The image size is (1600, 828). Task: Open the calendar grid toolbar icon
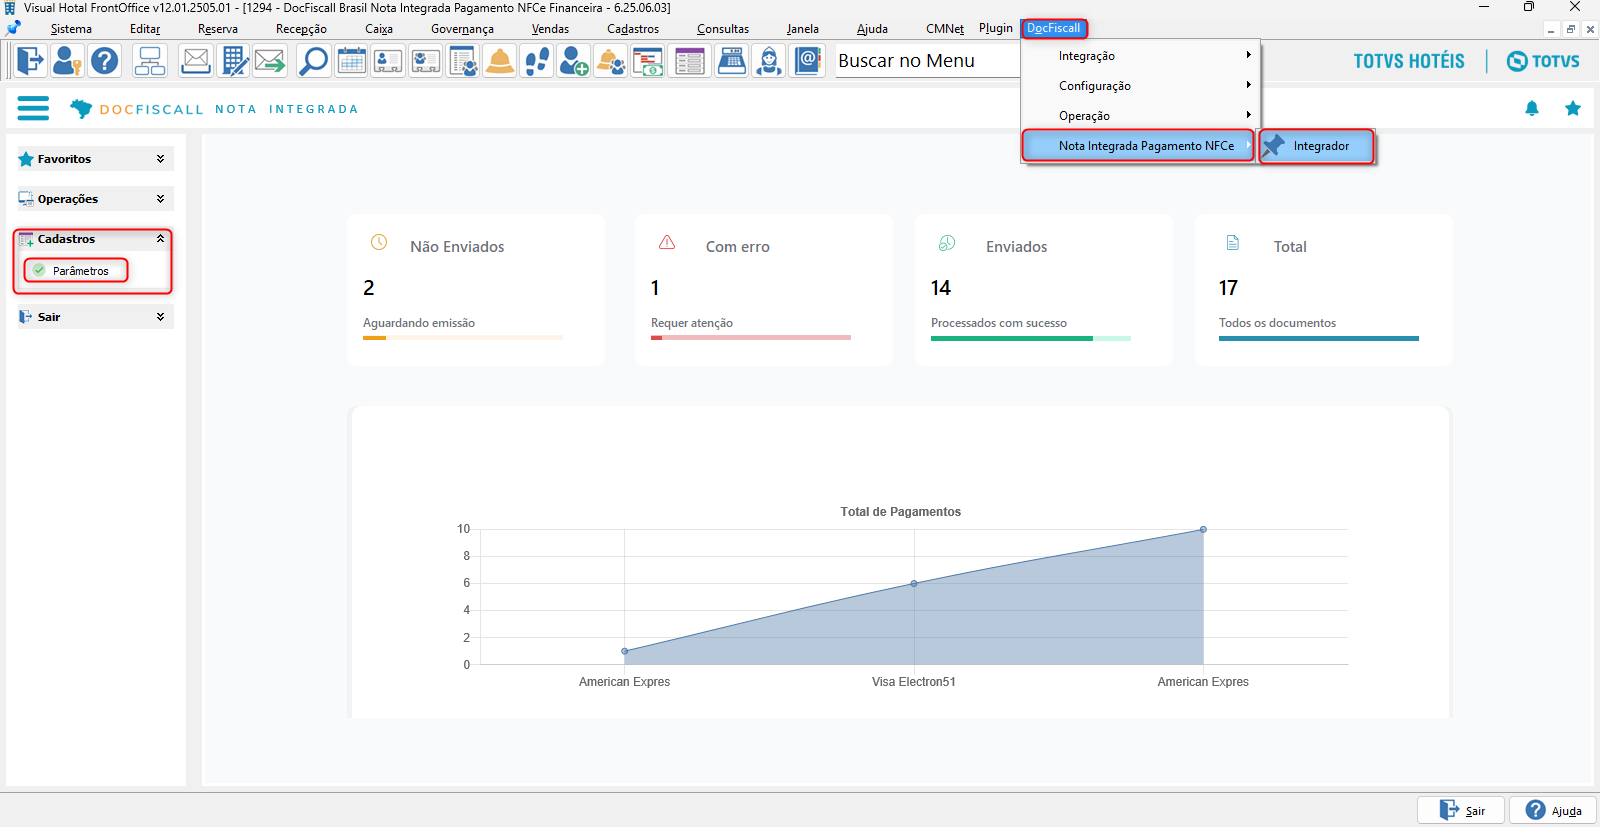(351, 61)
